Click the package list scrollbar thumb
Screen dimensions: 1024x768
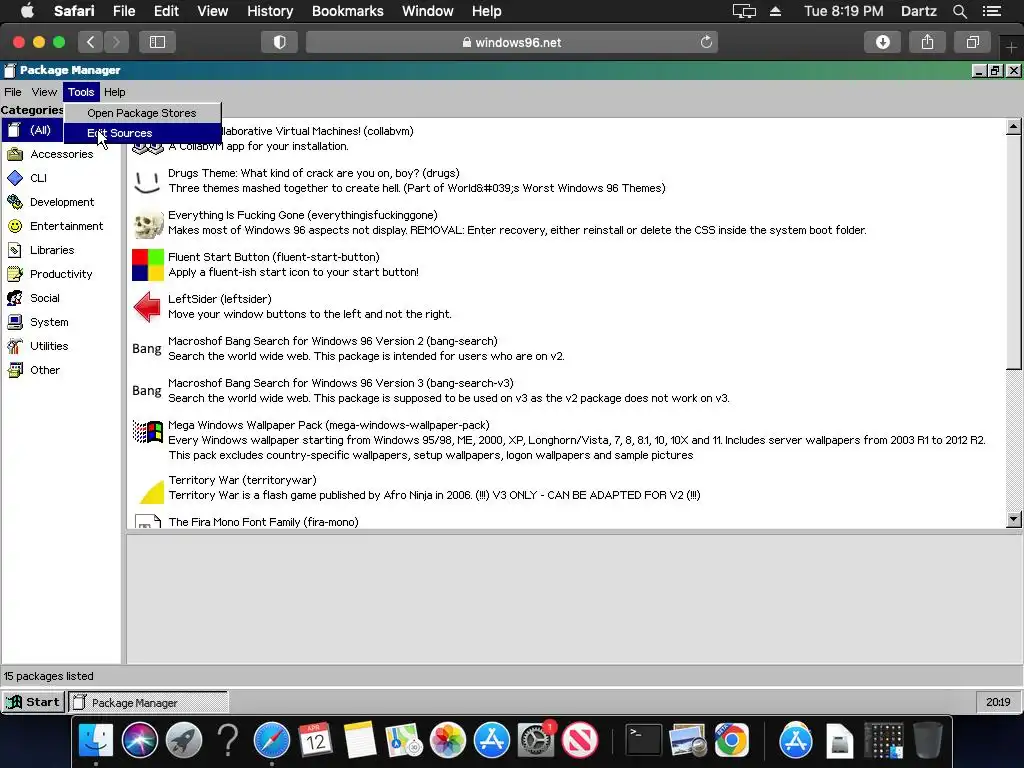pos(1014,252)
